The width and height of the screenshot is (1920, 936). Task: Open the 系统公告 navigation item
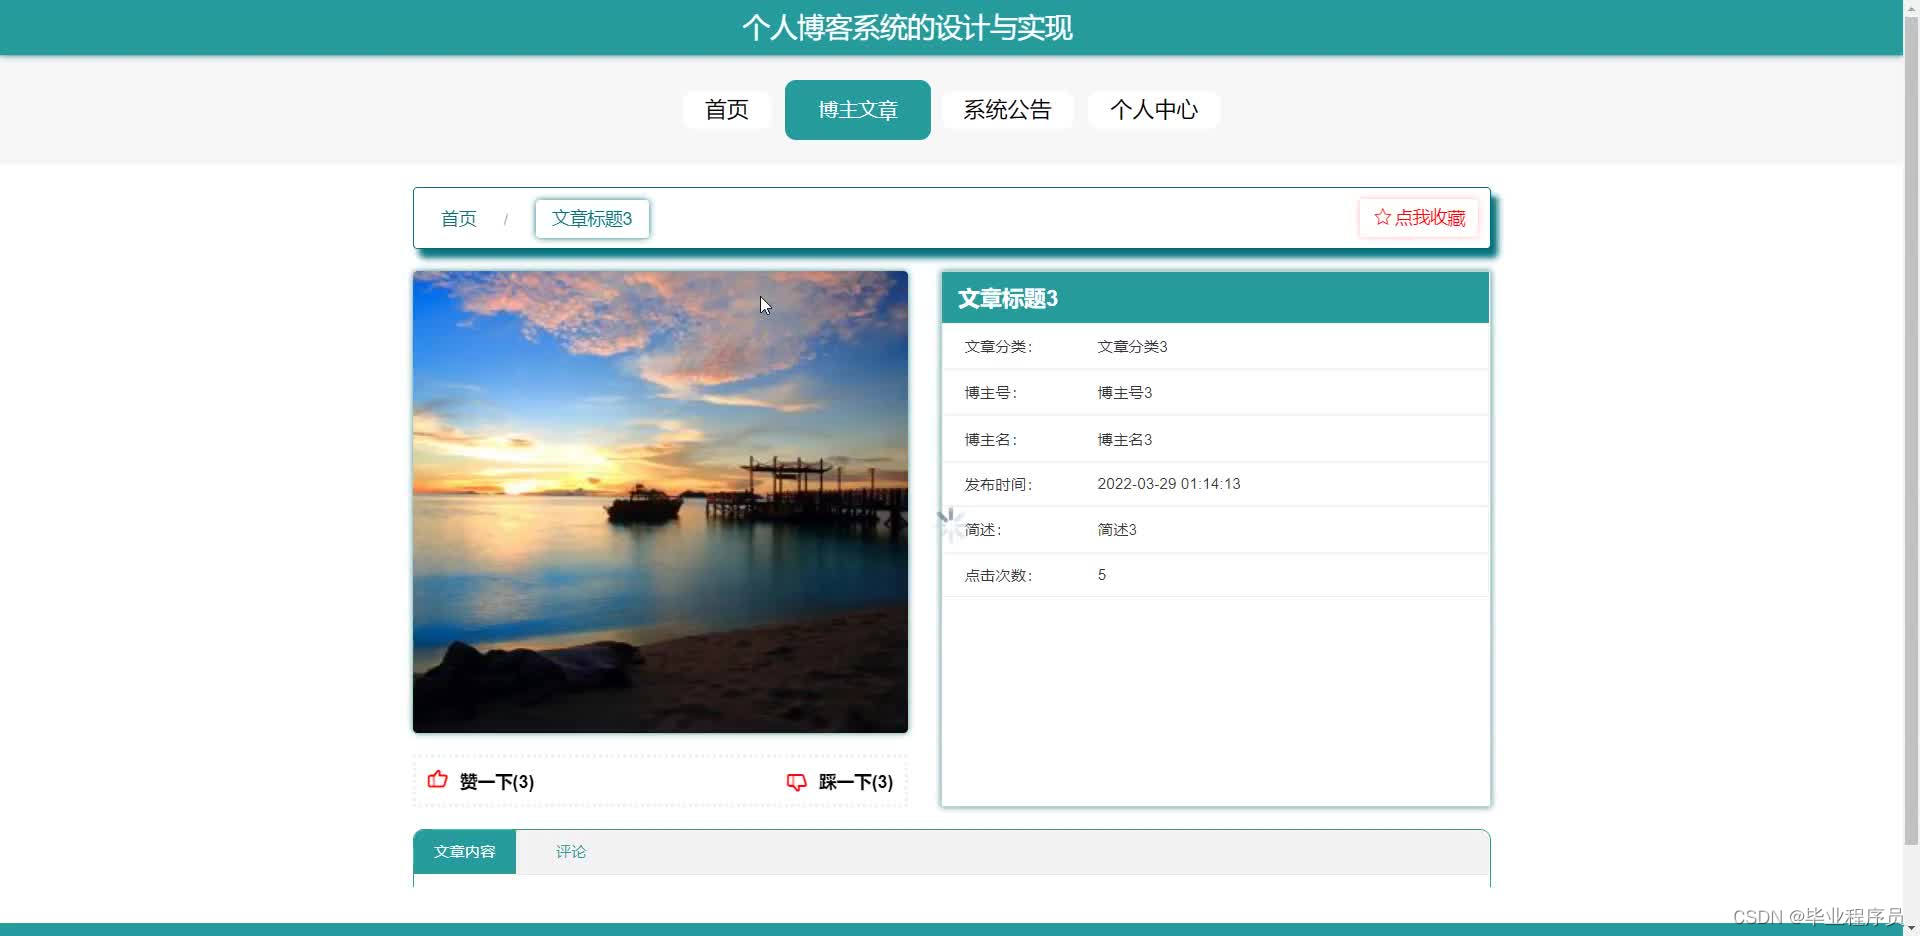pos(1007,110)
